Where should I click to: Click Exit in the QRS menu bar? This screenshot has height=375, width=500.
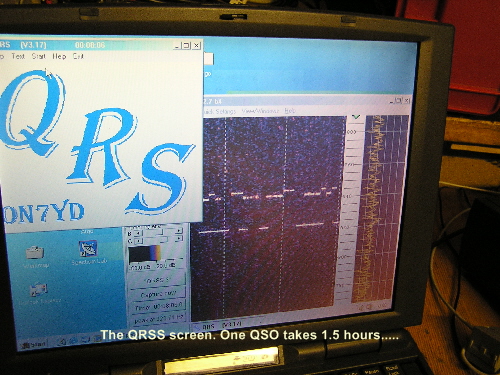[x=78, y=56]
